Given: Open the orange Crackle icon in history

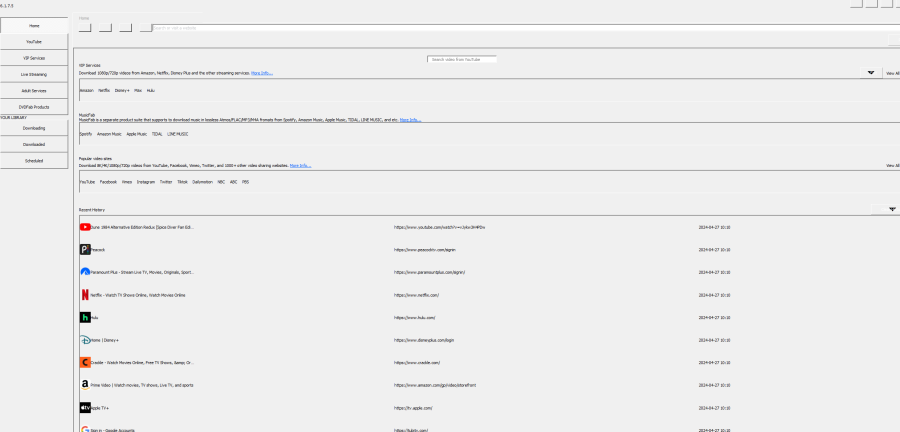Looking at the screenshot, I should tap(85, 363).
